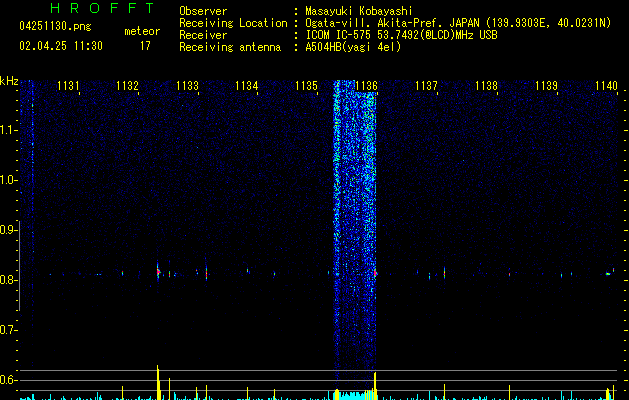Click the 'Receiving antenna' label
The width and height of the screenshot is (629, 400).
click(x=230, y=47)
